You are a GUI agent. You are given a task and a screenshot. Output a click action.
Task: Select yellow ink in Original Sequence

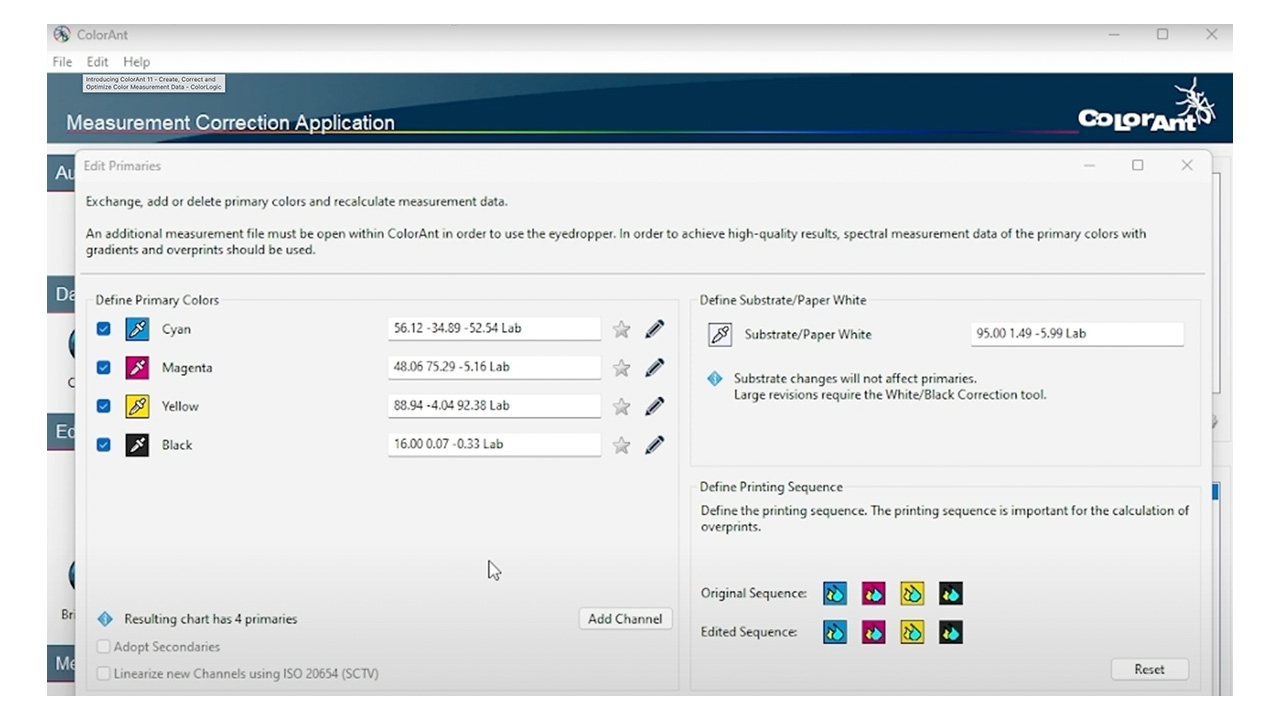coord(912,594)
